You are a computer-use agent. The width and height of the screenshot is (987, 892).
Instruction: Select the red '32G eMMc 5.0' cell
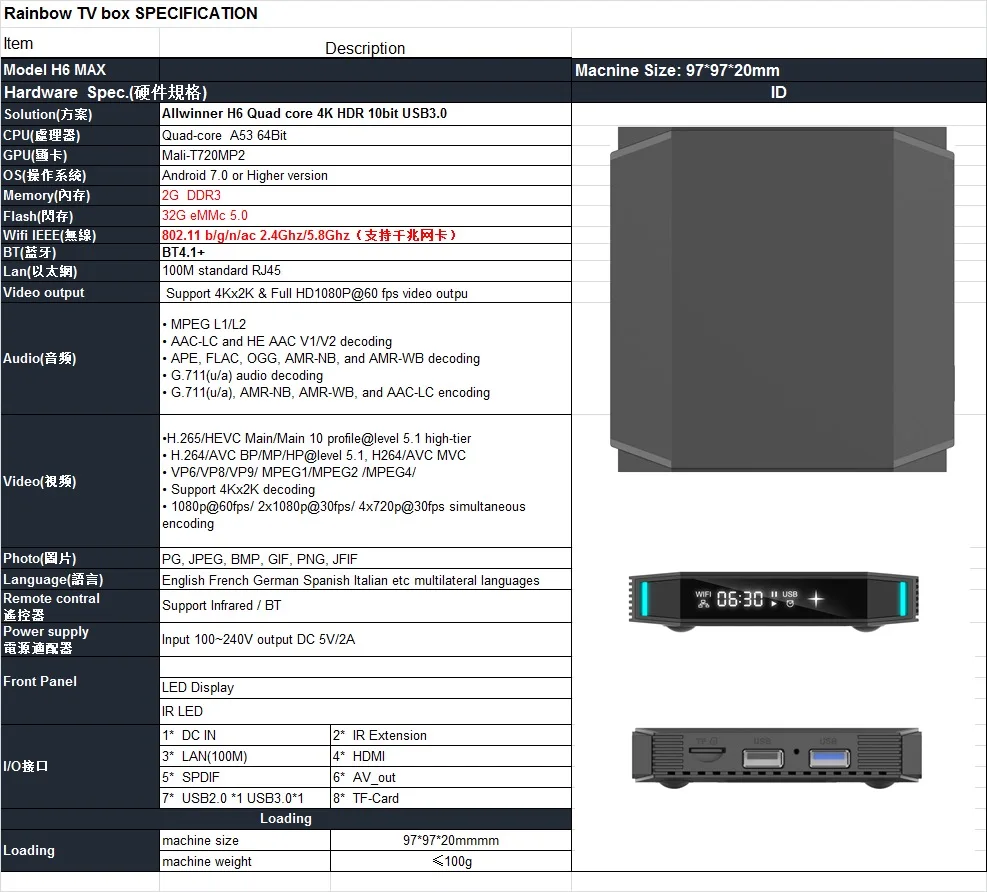tap(366, 216)
